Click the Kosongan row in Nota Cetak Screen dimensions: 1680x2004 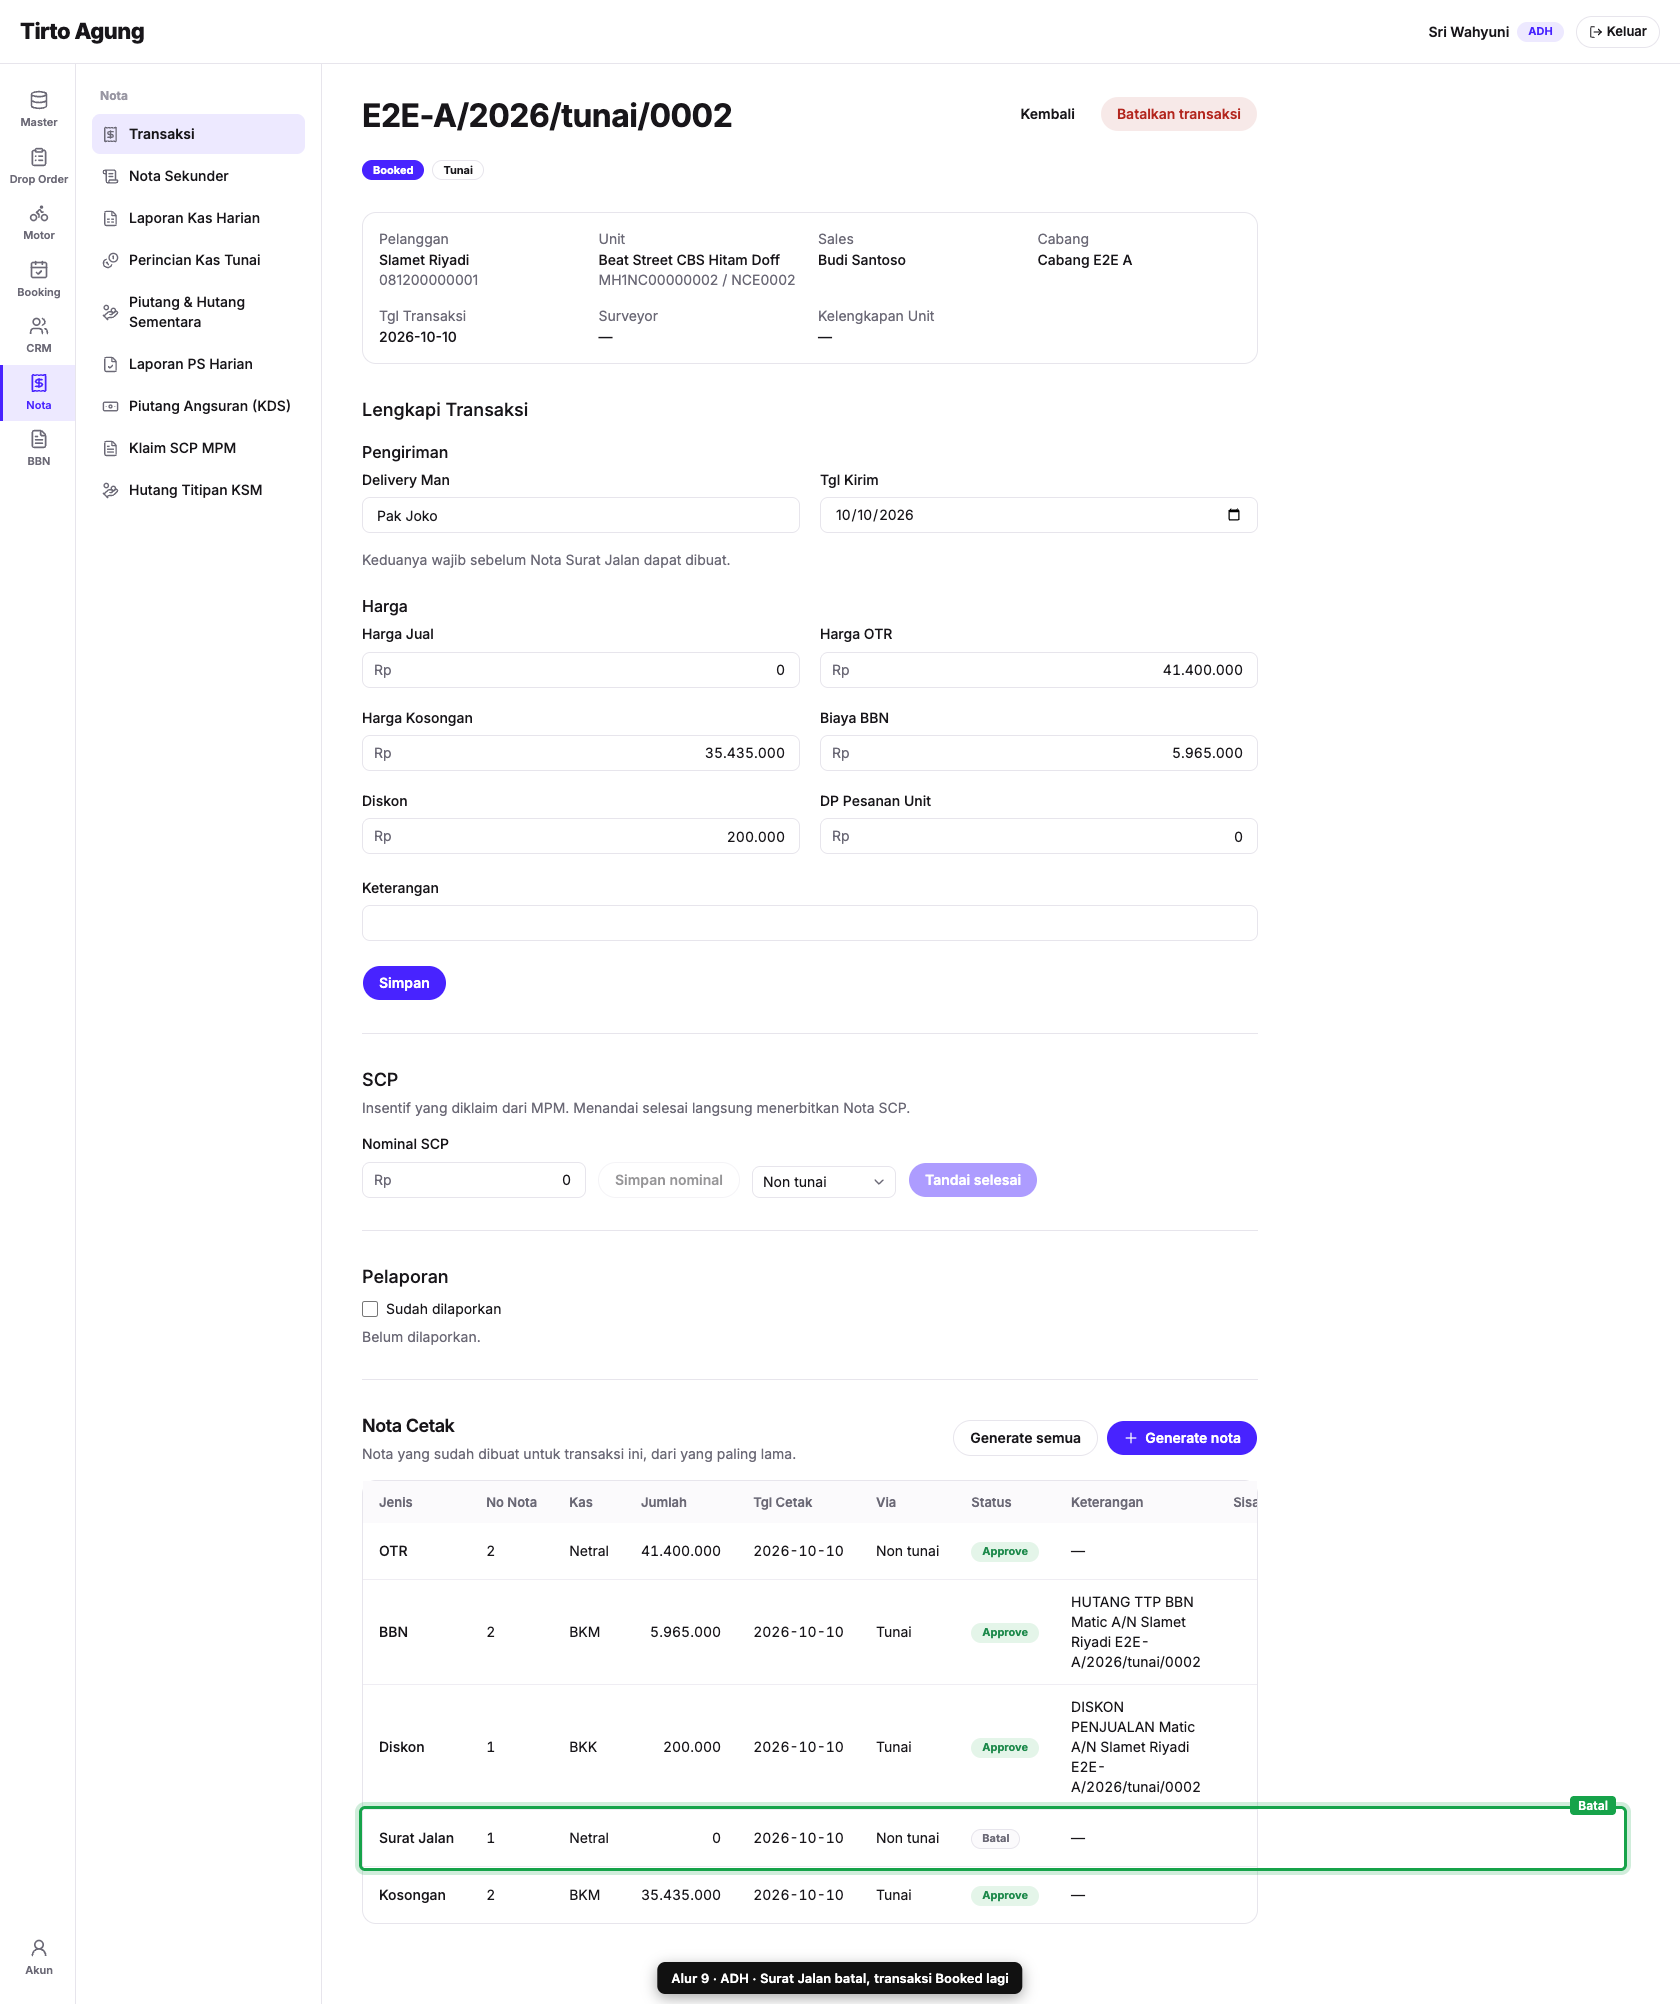point(810,1895)
